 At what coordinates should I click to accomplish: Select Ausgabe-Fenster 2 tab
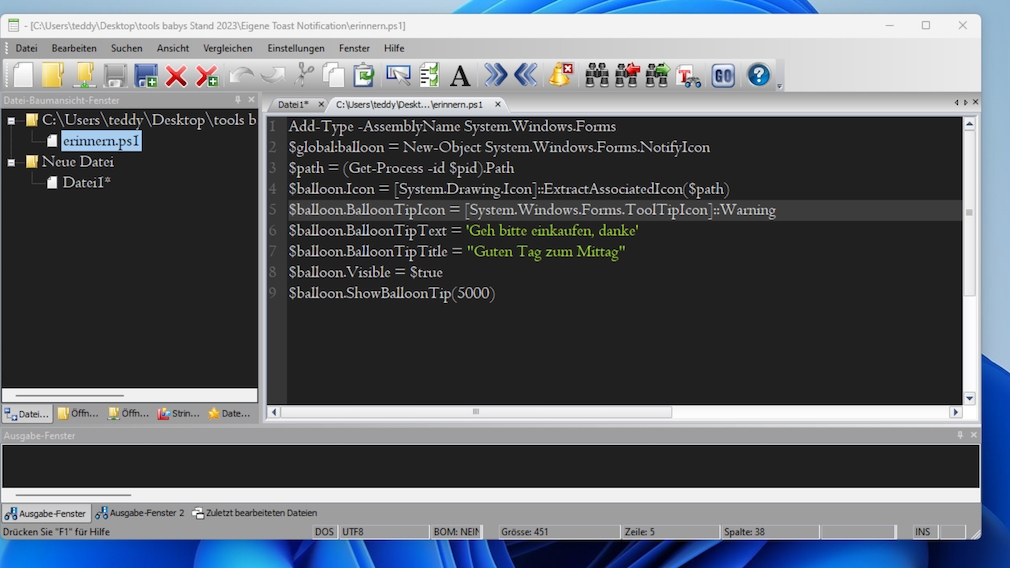[141, 513]
